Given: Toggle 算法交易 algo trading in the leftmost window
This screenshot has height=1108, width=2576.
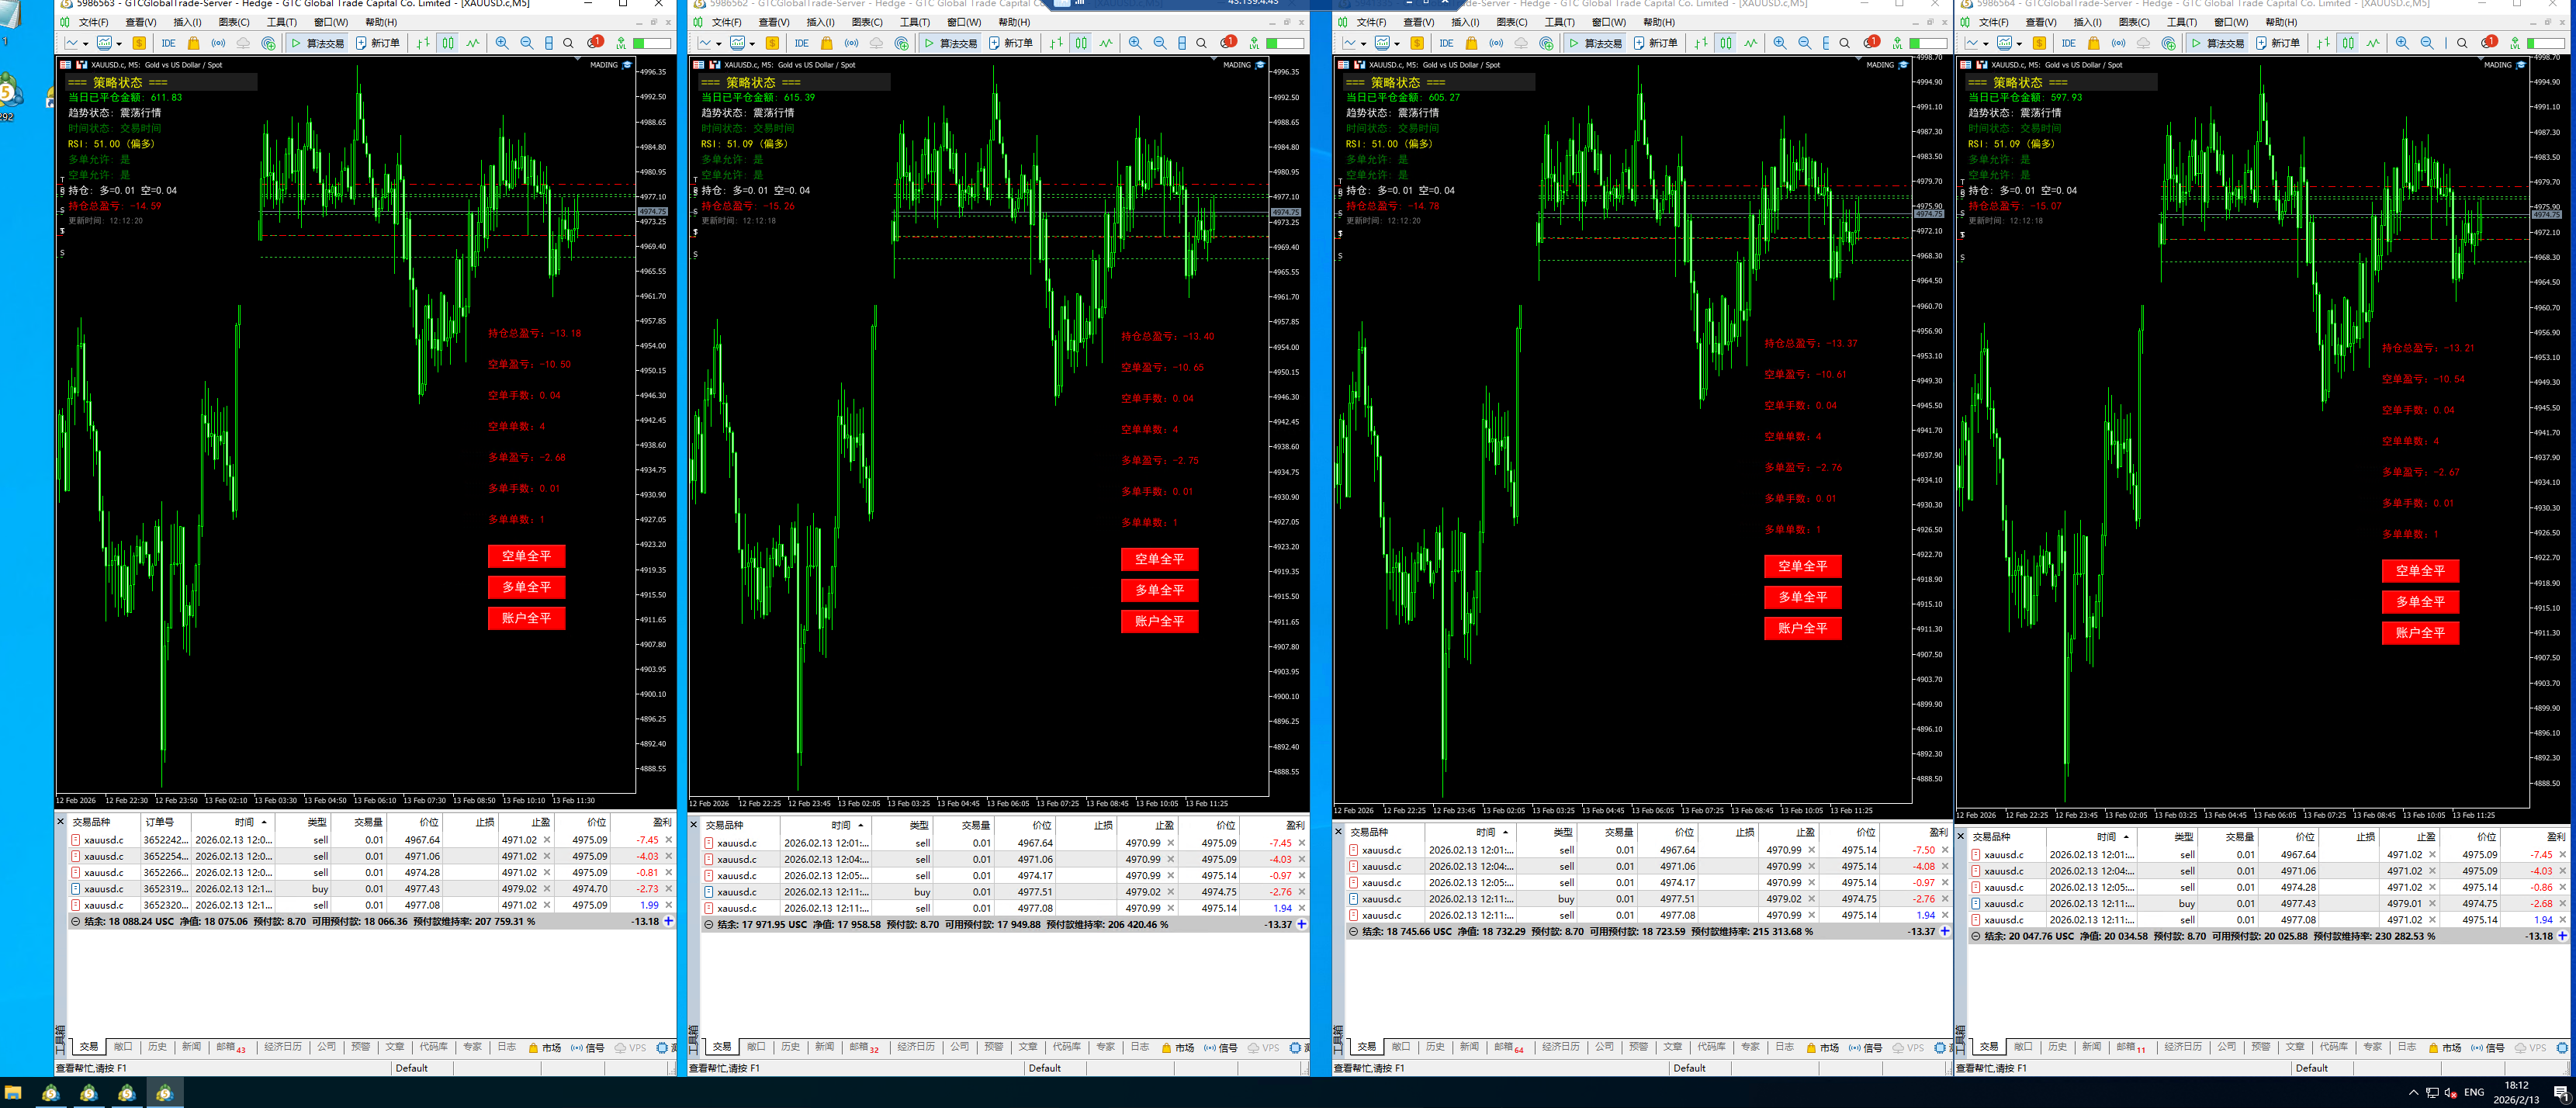Looking at the screenshot, I should pos(317,43).
